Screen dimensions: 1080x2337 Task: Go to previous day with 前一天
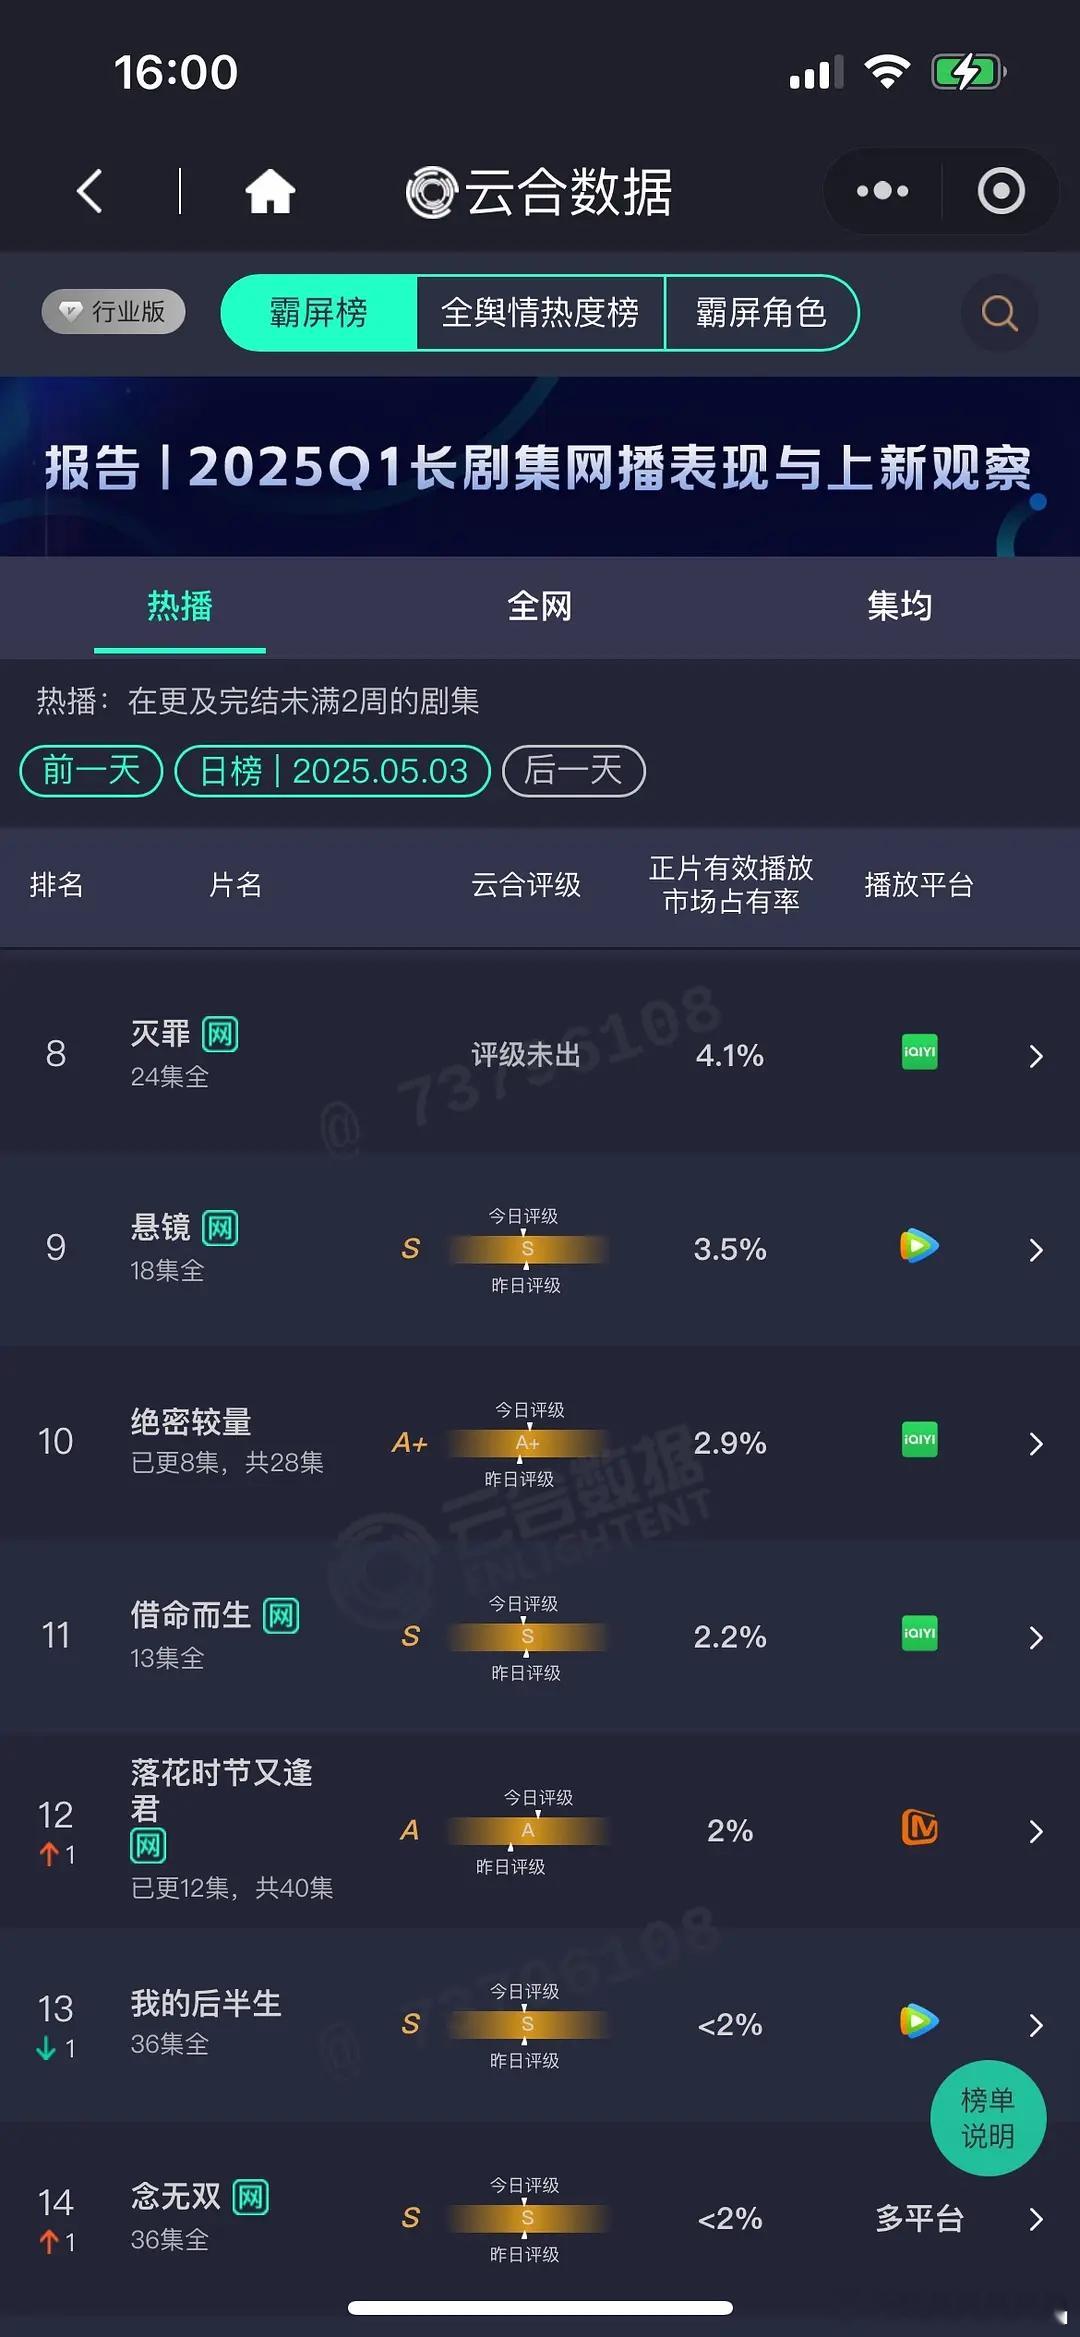coord(91,771)
